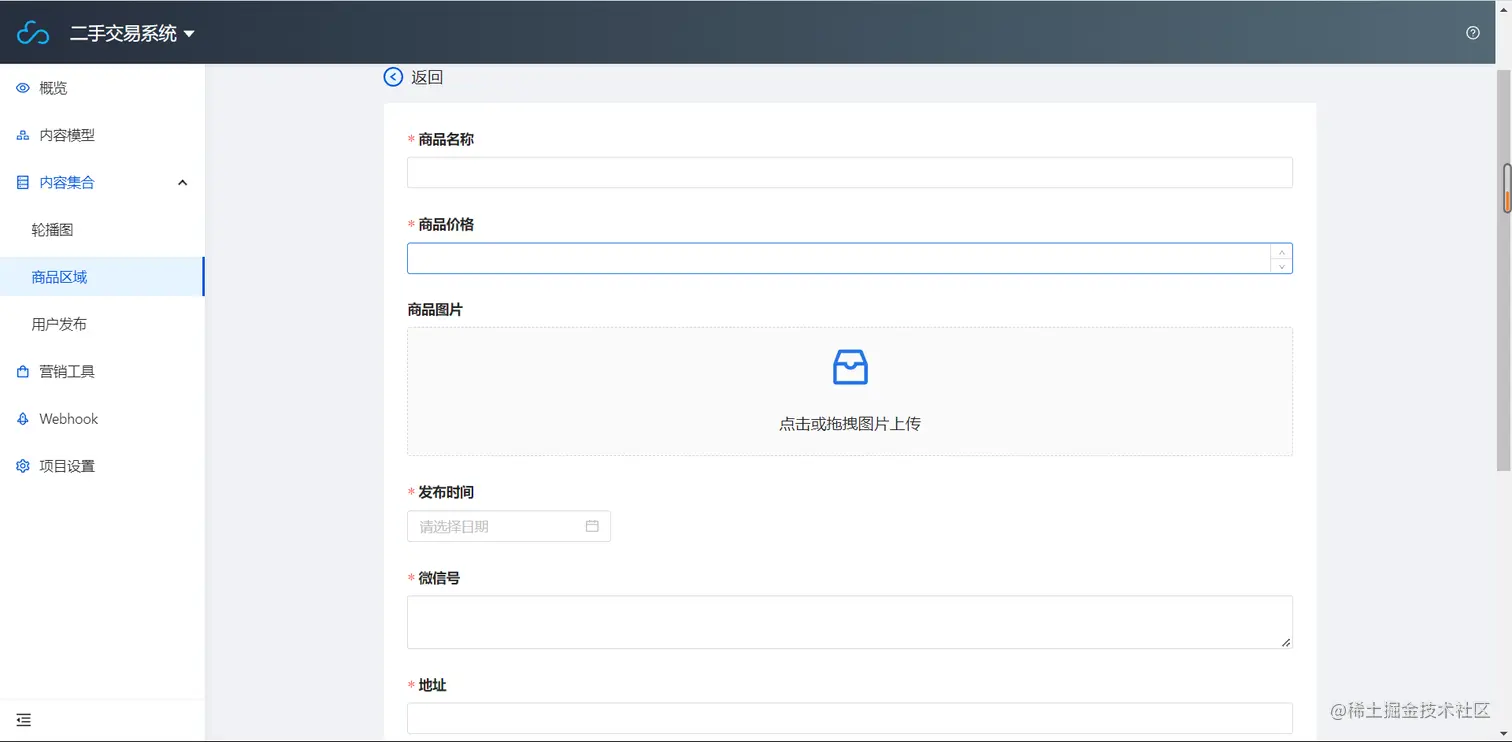Open the 概览 menu item
Viewport: 1512px width, 742px height.
click(102, 88)
